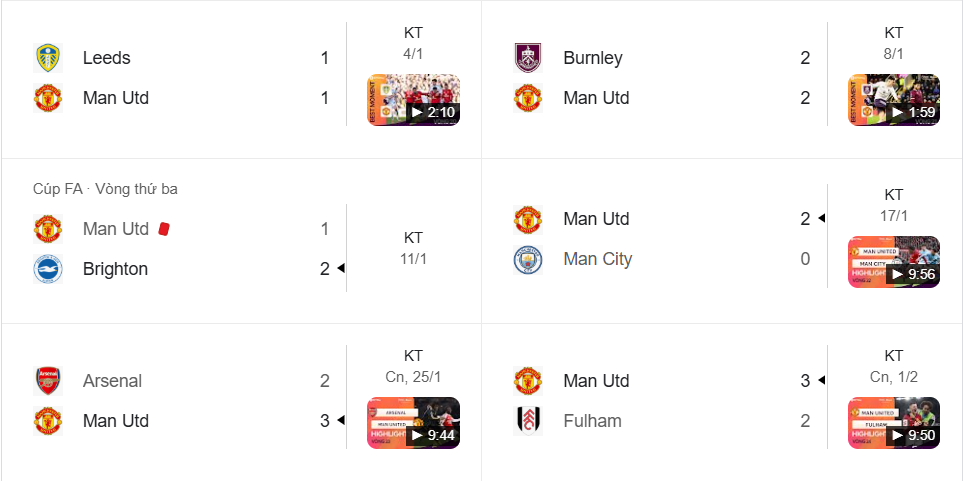Click the Fulham club crest
This screenshot has width=963, height=481.
pyautogui.click(x=527, y=421)
